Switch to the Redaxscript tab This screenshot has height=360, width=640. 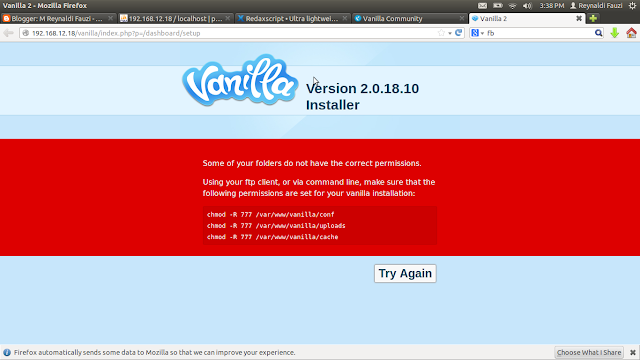click(x=292, y=18)
